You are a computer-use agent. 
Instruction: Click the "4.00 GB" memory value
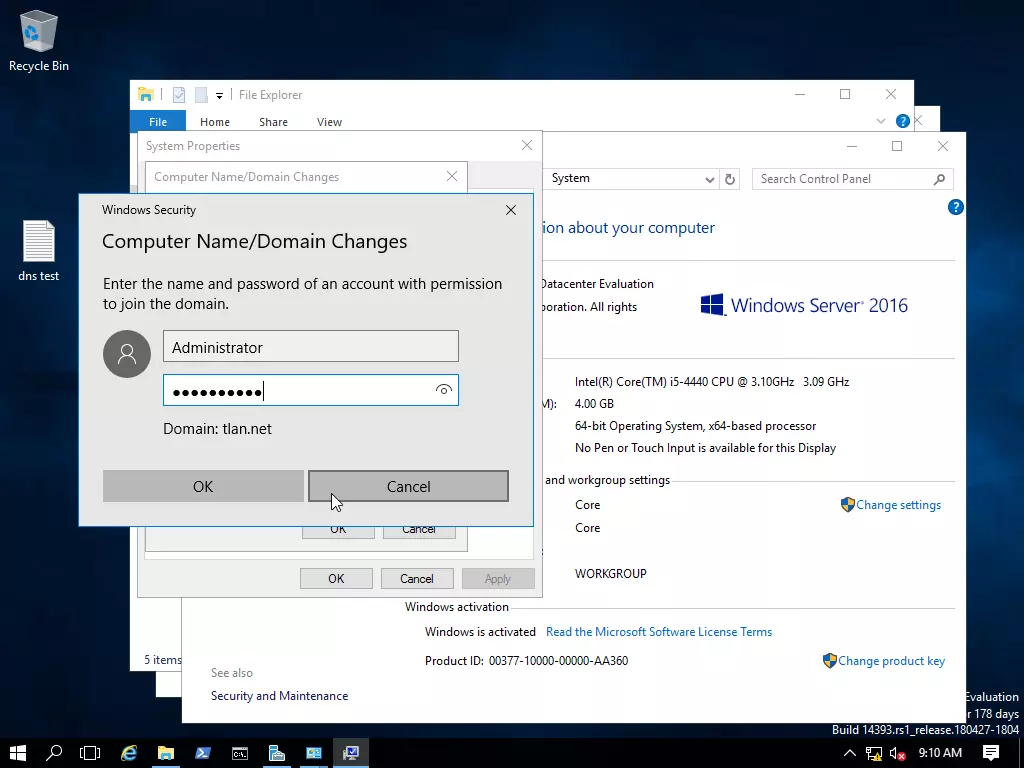coord(594,404)
